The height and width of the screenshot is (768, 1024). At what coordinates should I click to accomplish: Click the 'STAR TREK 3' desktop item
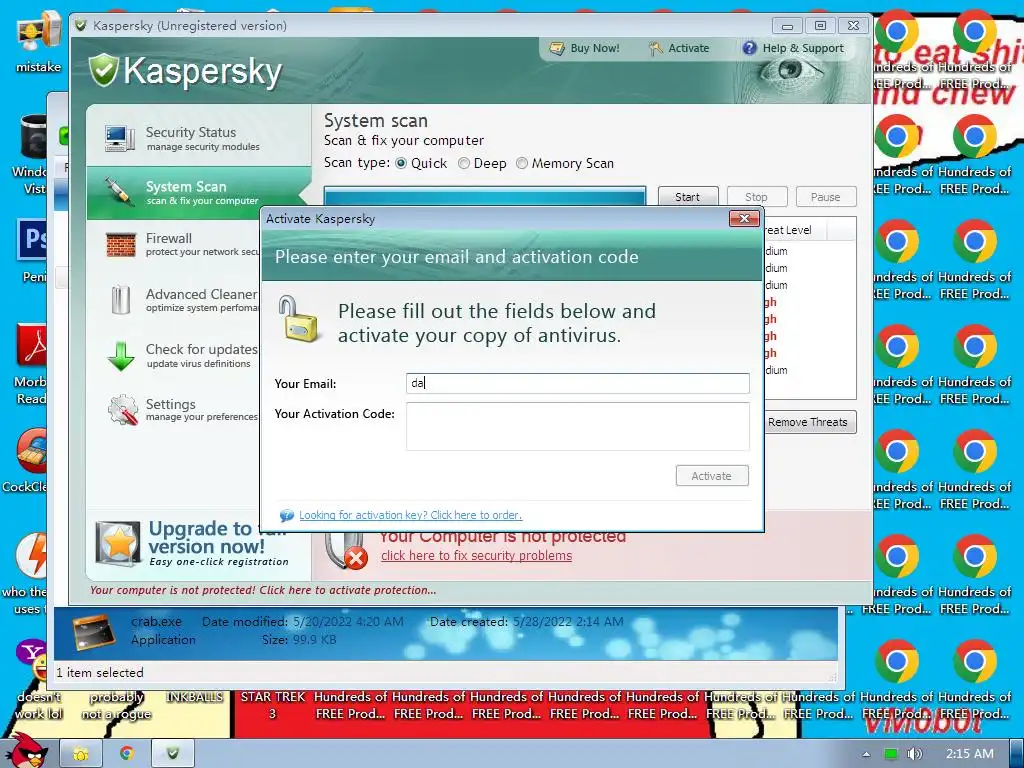click(x=272, y=705)
